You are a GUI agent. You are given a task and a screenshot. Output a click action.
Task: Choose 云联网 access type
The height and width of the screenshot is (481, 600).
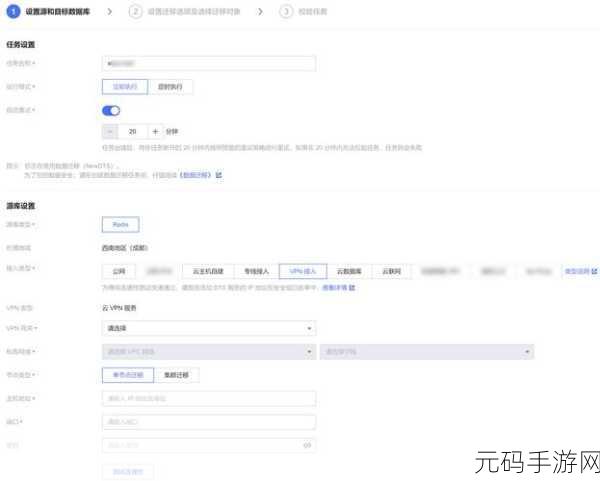pyautogui.click(x=391, y=271)
